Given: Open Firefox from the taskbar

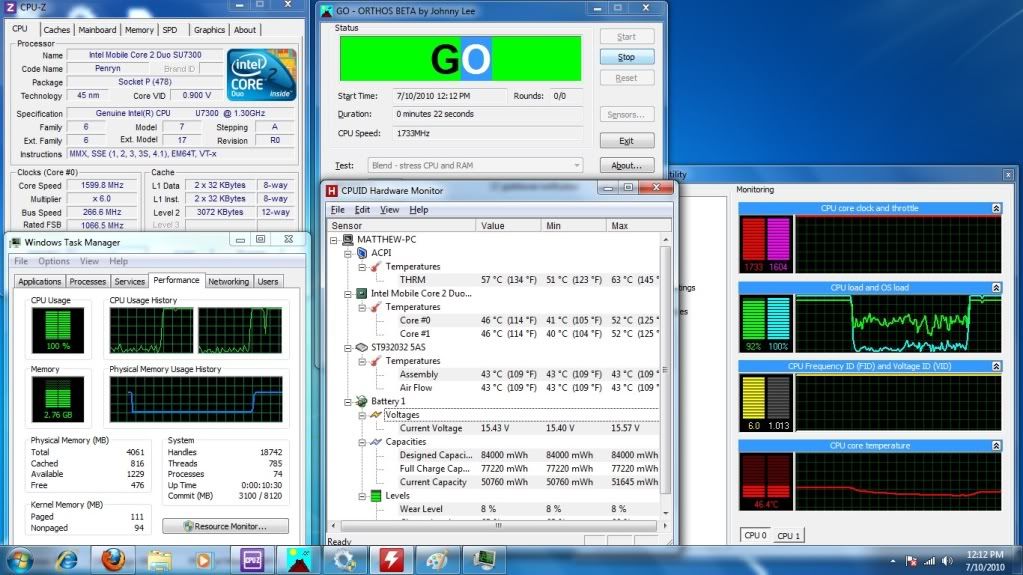Looking at the screenshot, I should 112,559.
